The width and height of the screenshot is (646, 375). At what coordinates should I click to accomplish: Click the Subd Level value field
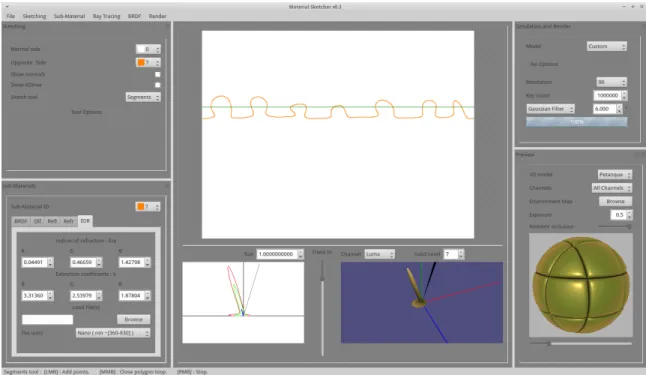click(451, 254)
